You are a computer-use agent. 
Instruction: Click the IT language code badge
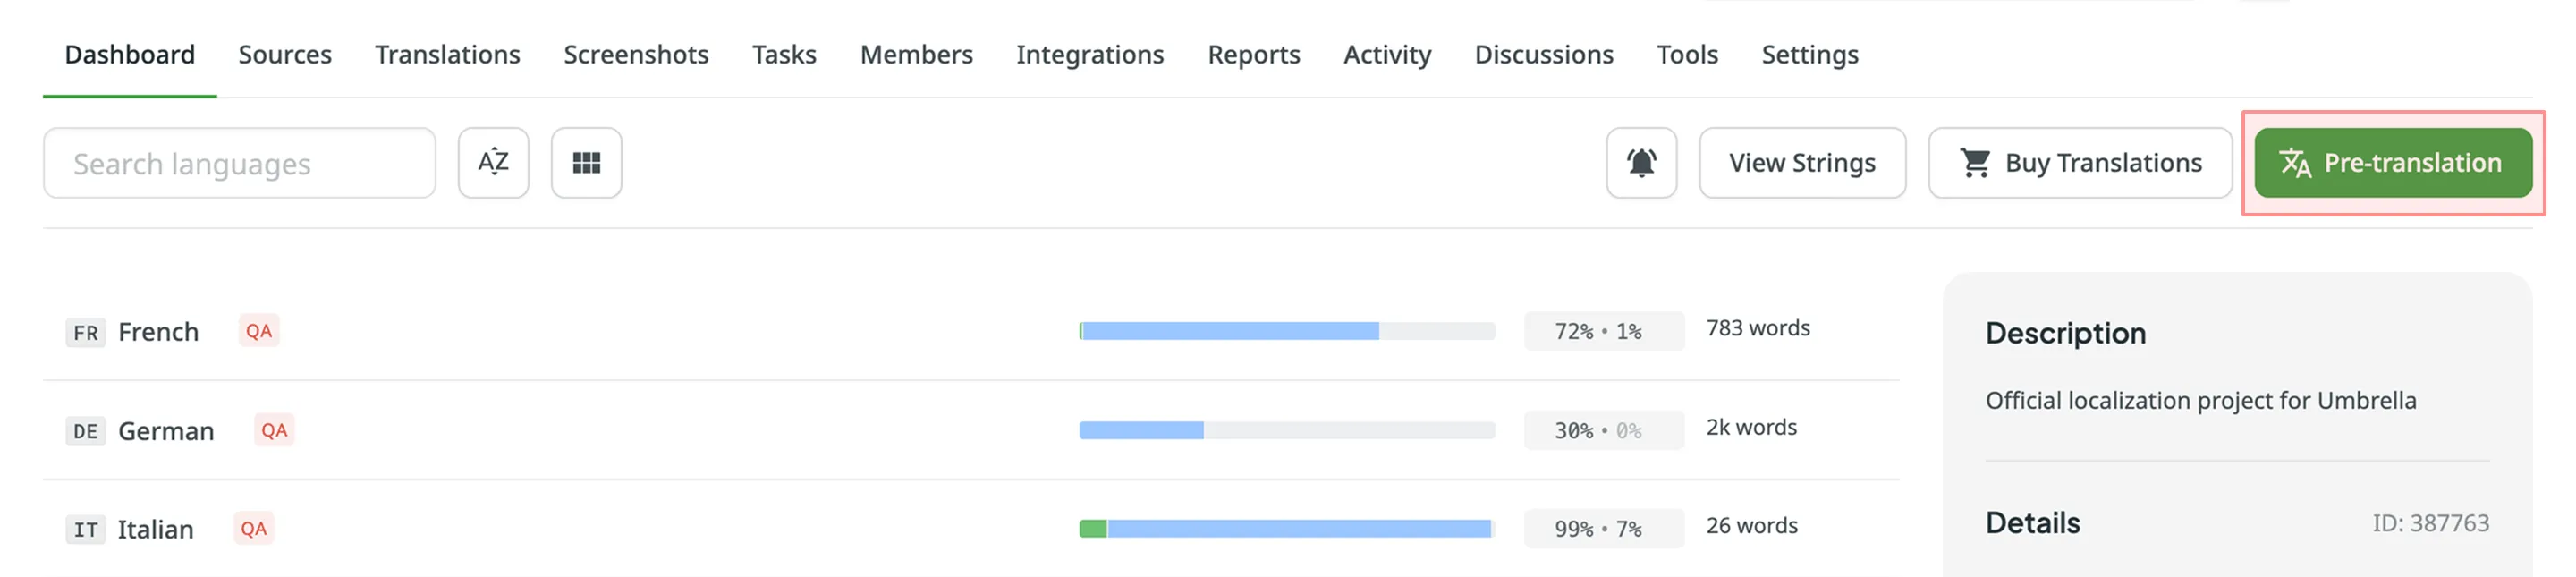pyautogui.click(x=86, y=529)
